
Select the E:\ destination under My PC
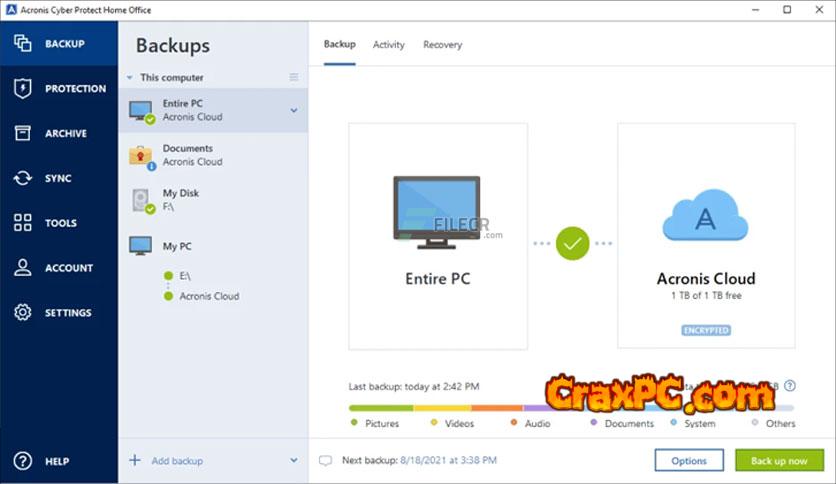184,276
